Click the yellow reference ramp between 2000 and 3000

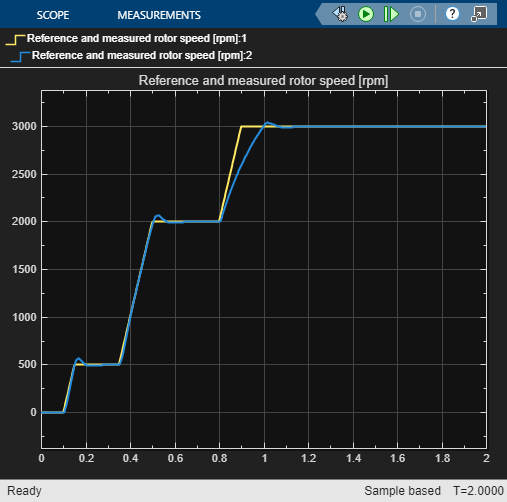(231, 173)
